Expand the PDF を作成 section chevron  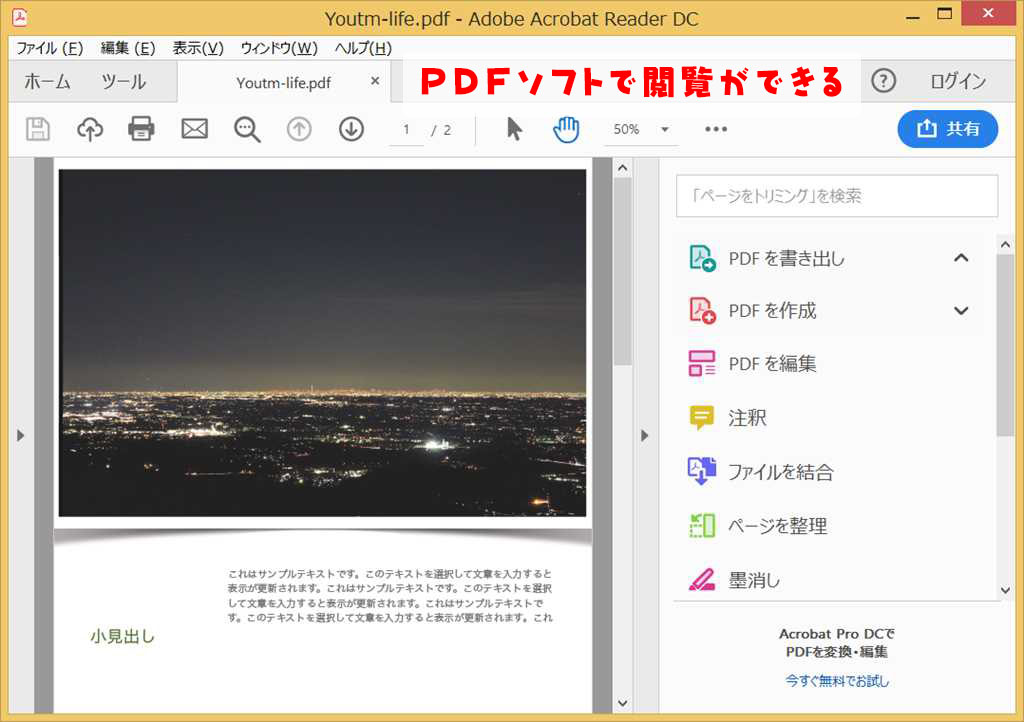coord(961,311)
